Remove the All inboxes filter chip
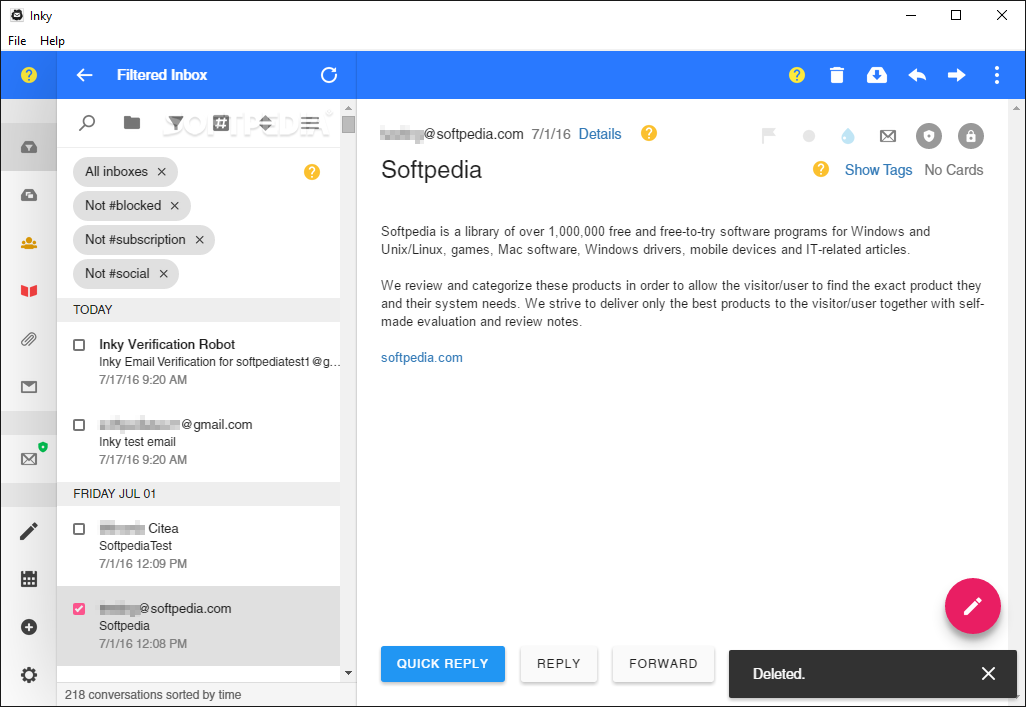The image size is (1026, 707). tap(162, 172)
